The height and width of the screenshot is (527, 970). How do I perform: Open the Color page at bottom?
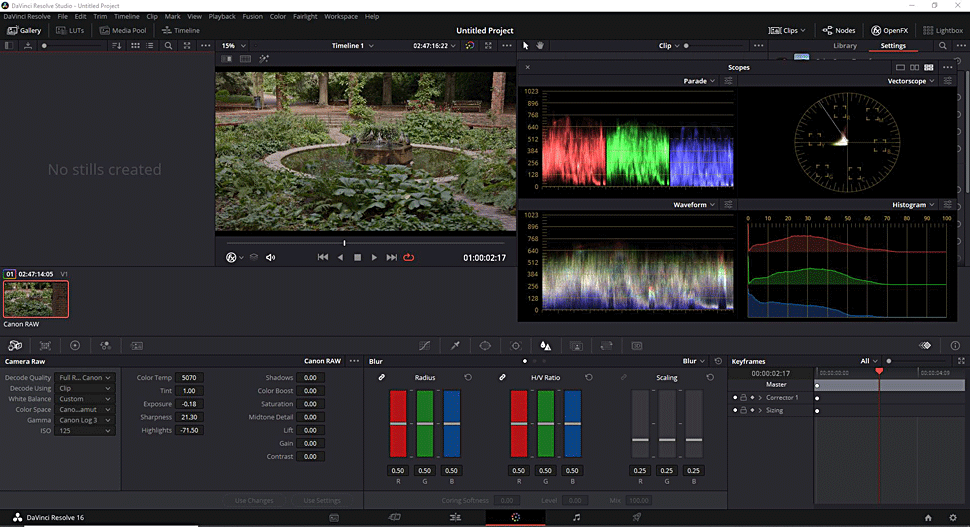pyautogui.click(x=515, y=517)
